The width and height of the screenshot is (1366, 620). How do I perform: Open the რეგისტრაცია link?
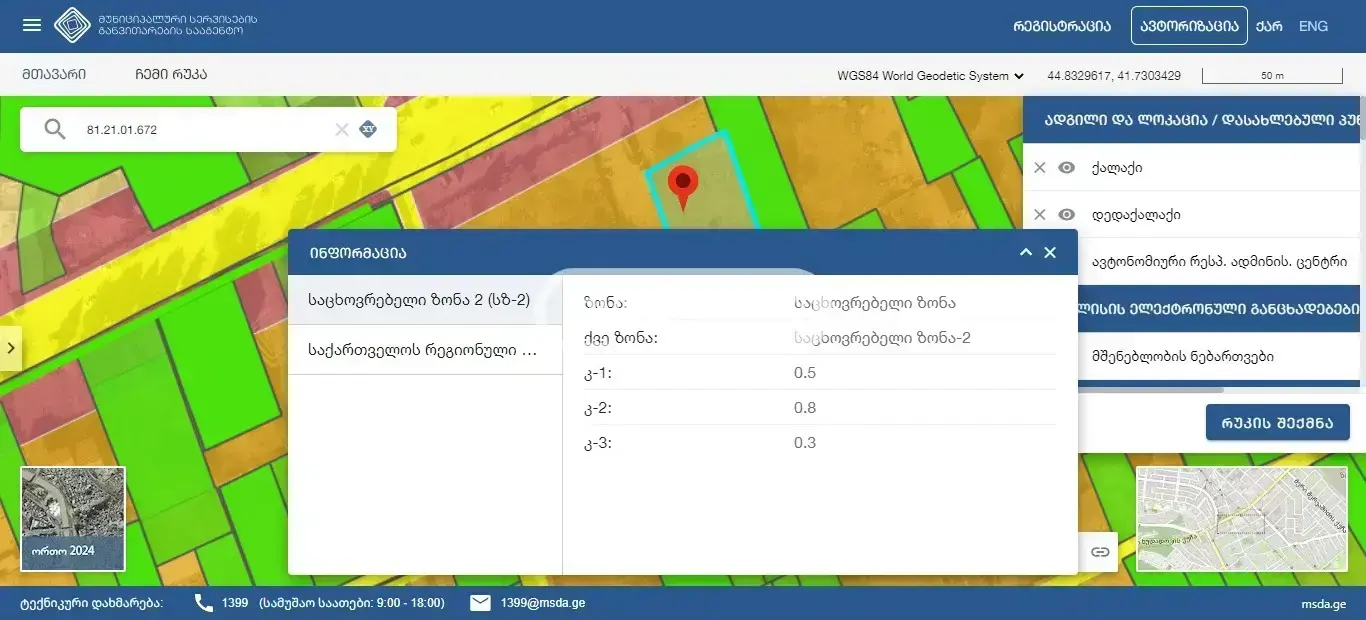tap(1062, 26)
